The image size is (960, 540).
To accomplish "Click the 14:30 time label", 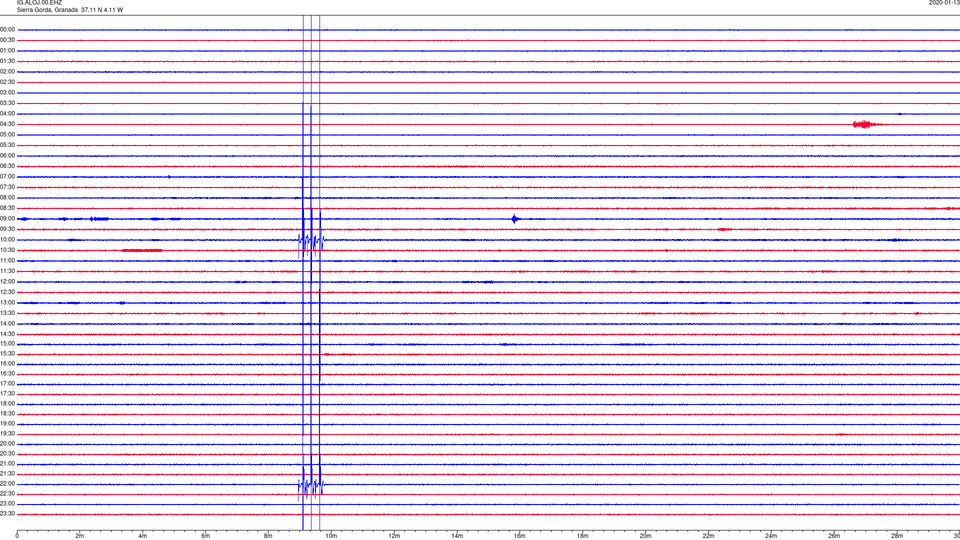I will (7, 334).
